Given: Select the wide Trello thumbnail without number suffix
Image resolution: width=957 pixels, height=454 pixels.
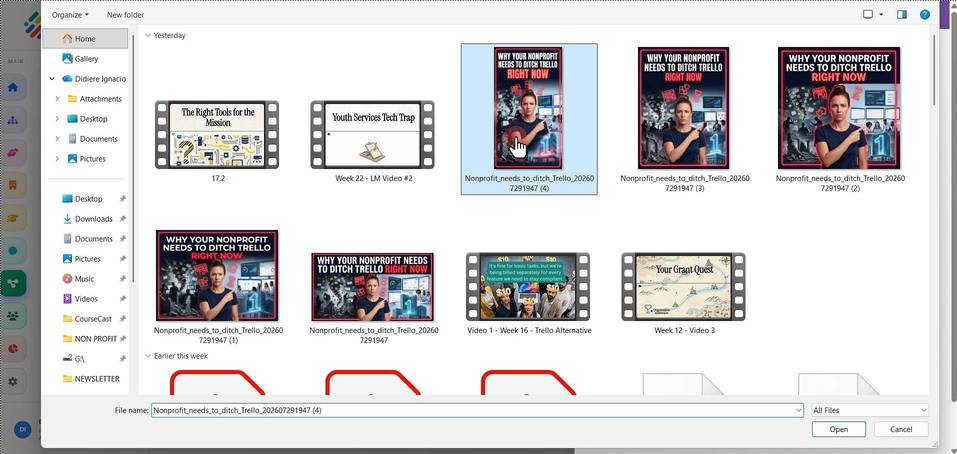Looking at the screenshot, I should pos(372,287).
